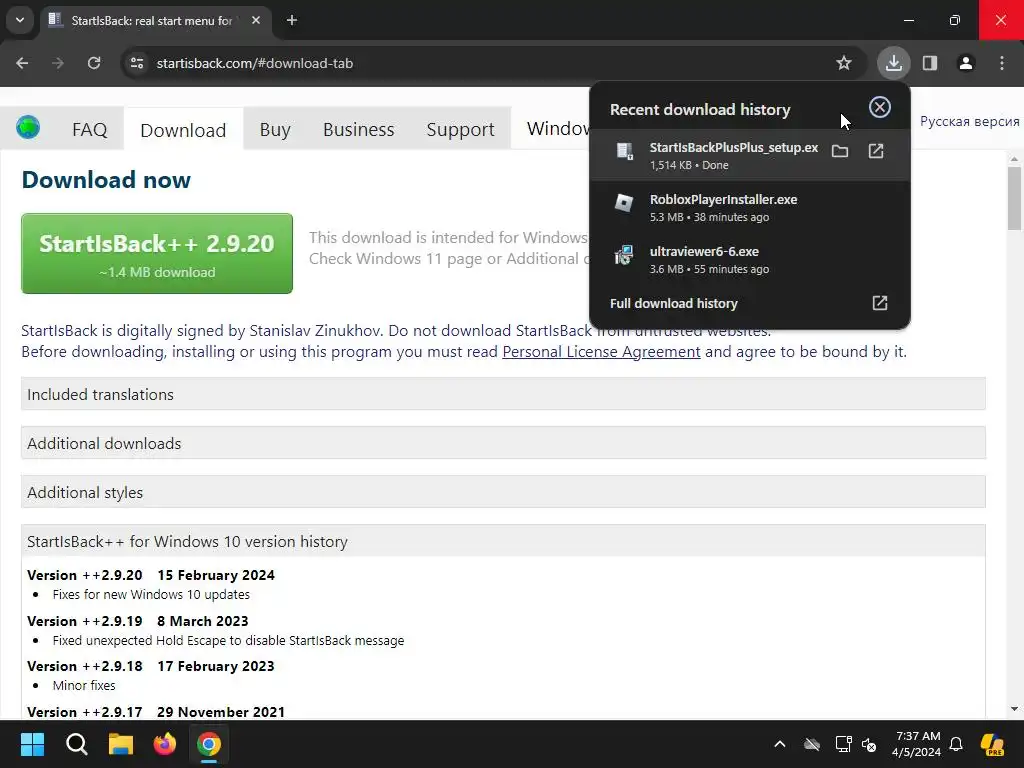Open the tab search dropdown arrow
Viewport: 1024px width, 768px height.
pyautogui.click(x=20, y=20)
